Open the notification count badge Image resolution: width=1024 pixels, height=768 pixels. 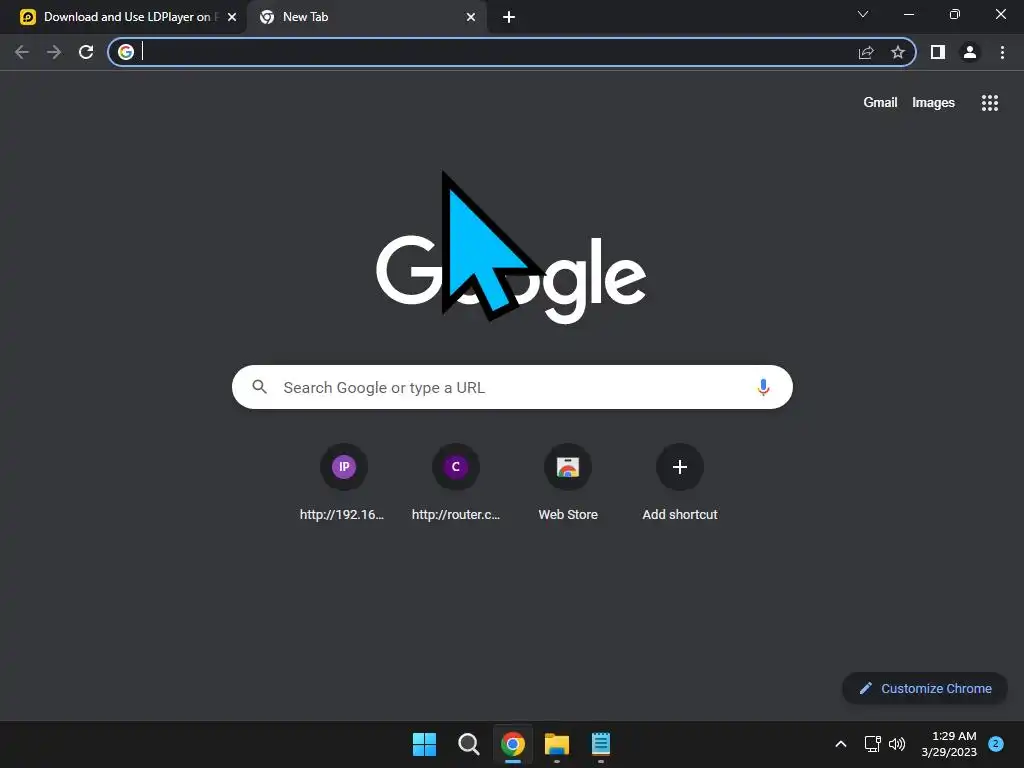coord(996,744)
